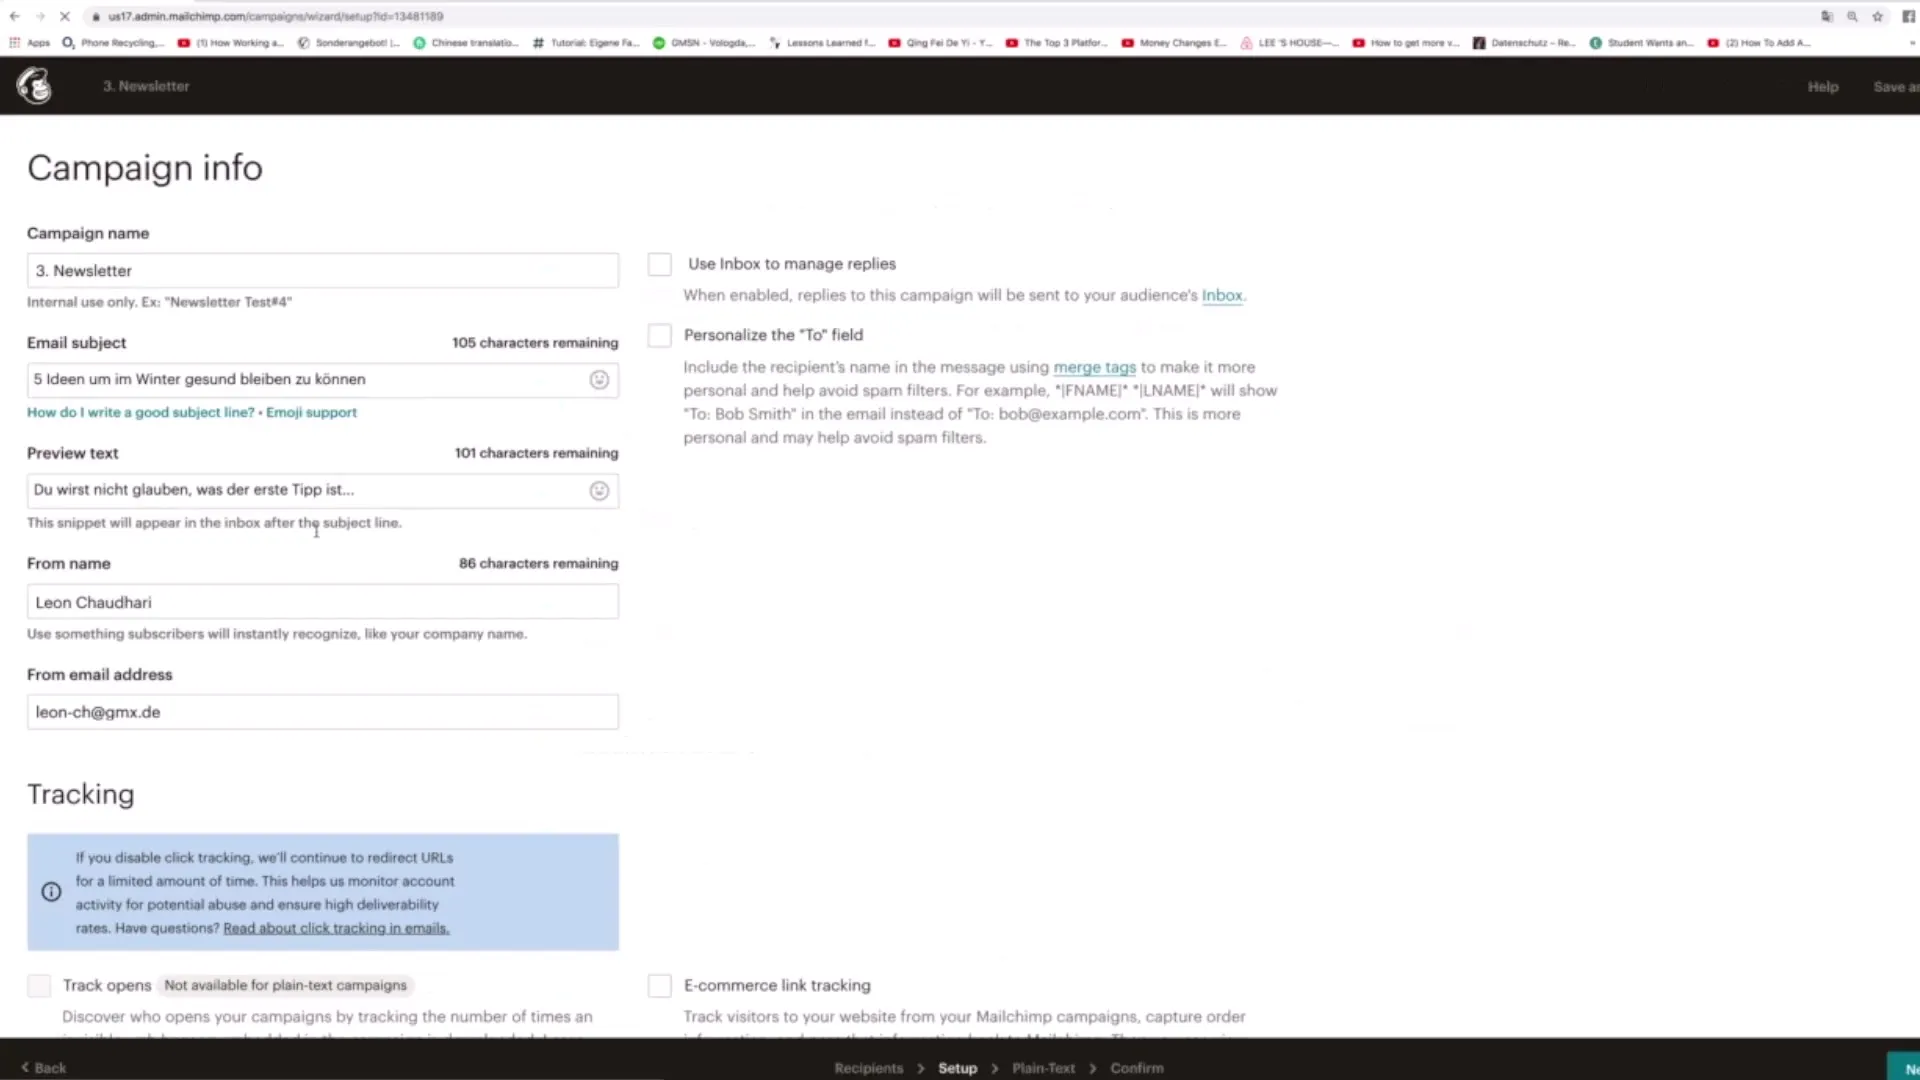The image size is (1920, 1080).
Task: Click the browser forward arrow
Action: click(40, 16)
